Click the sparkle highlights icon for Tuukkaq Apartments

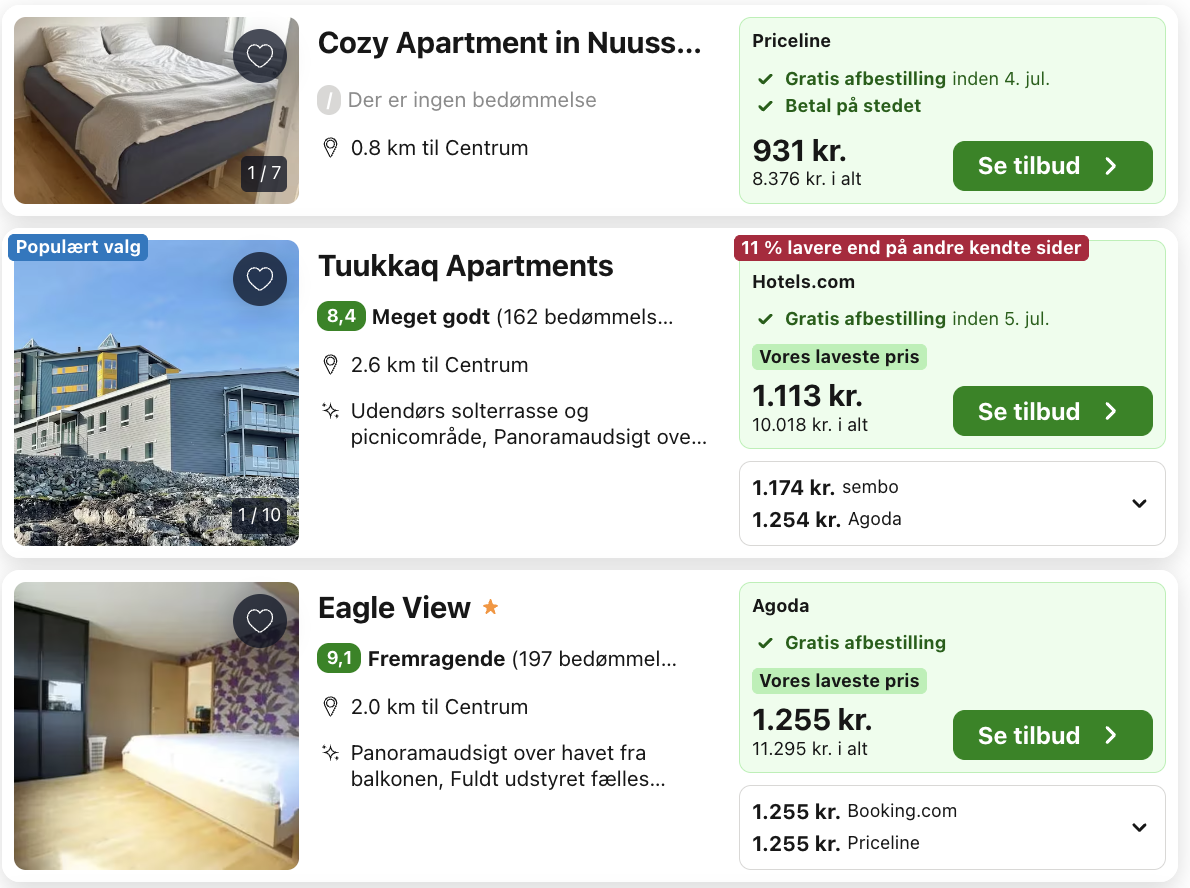330,411
